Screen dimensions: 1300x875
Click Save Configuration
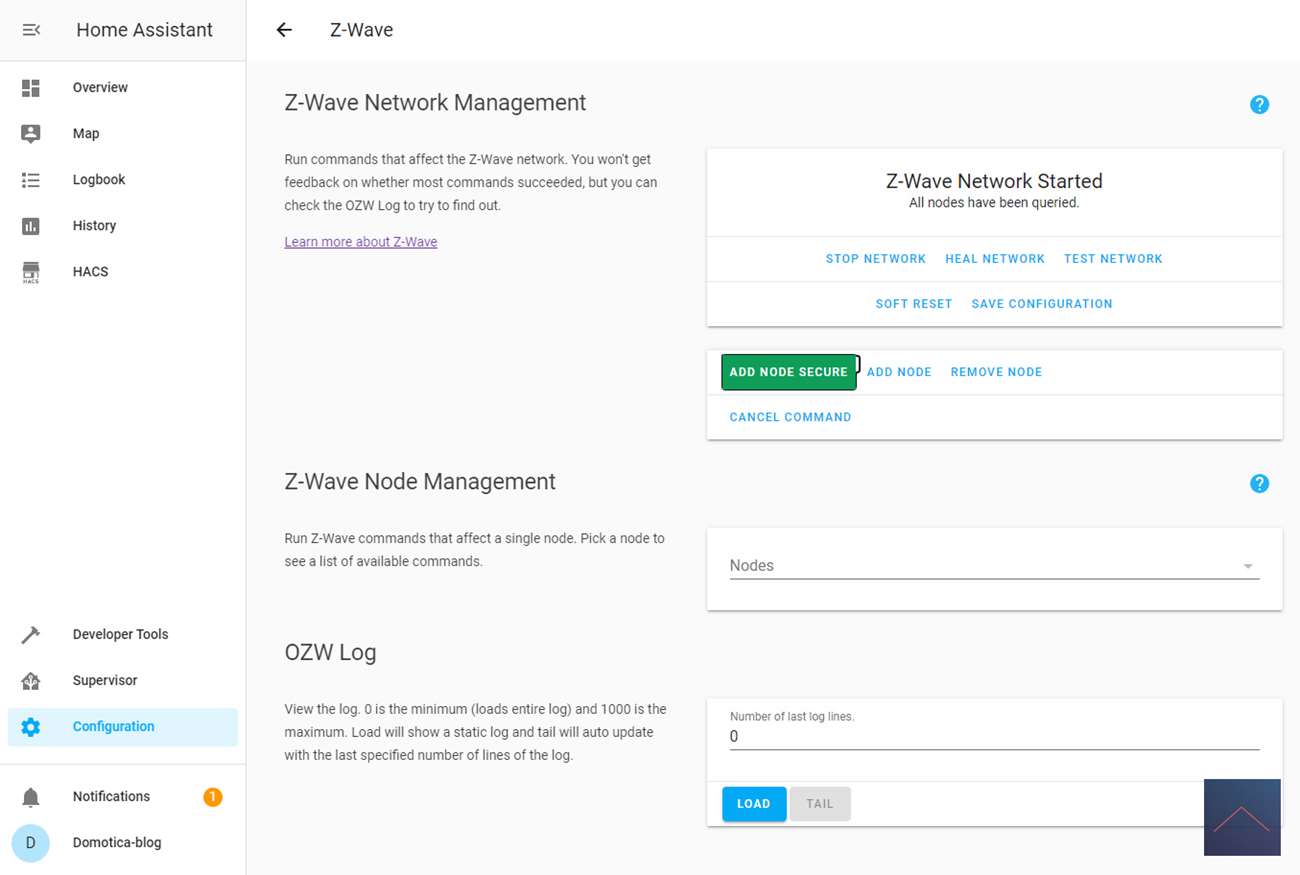[x=1041, y=304]
